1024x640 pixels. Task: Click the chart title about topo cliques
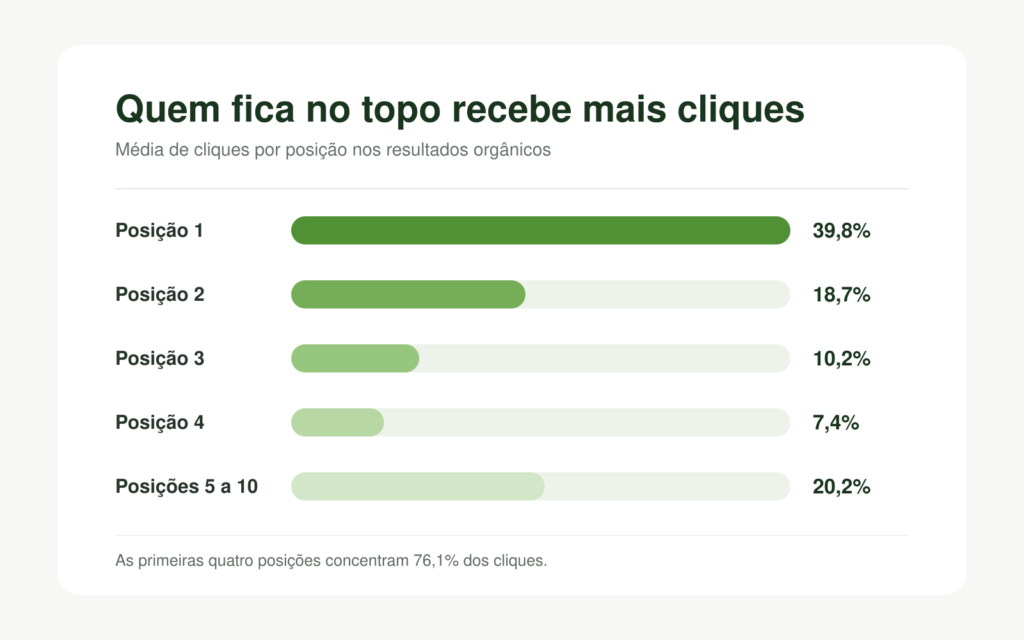tap(460, 109)
